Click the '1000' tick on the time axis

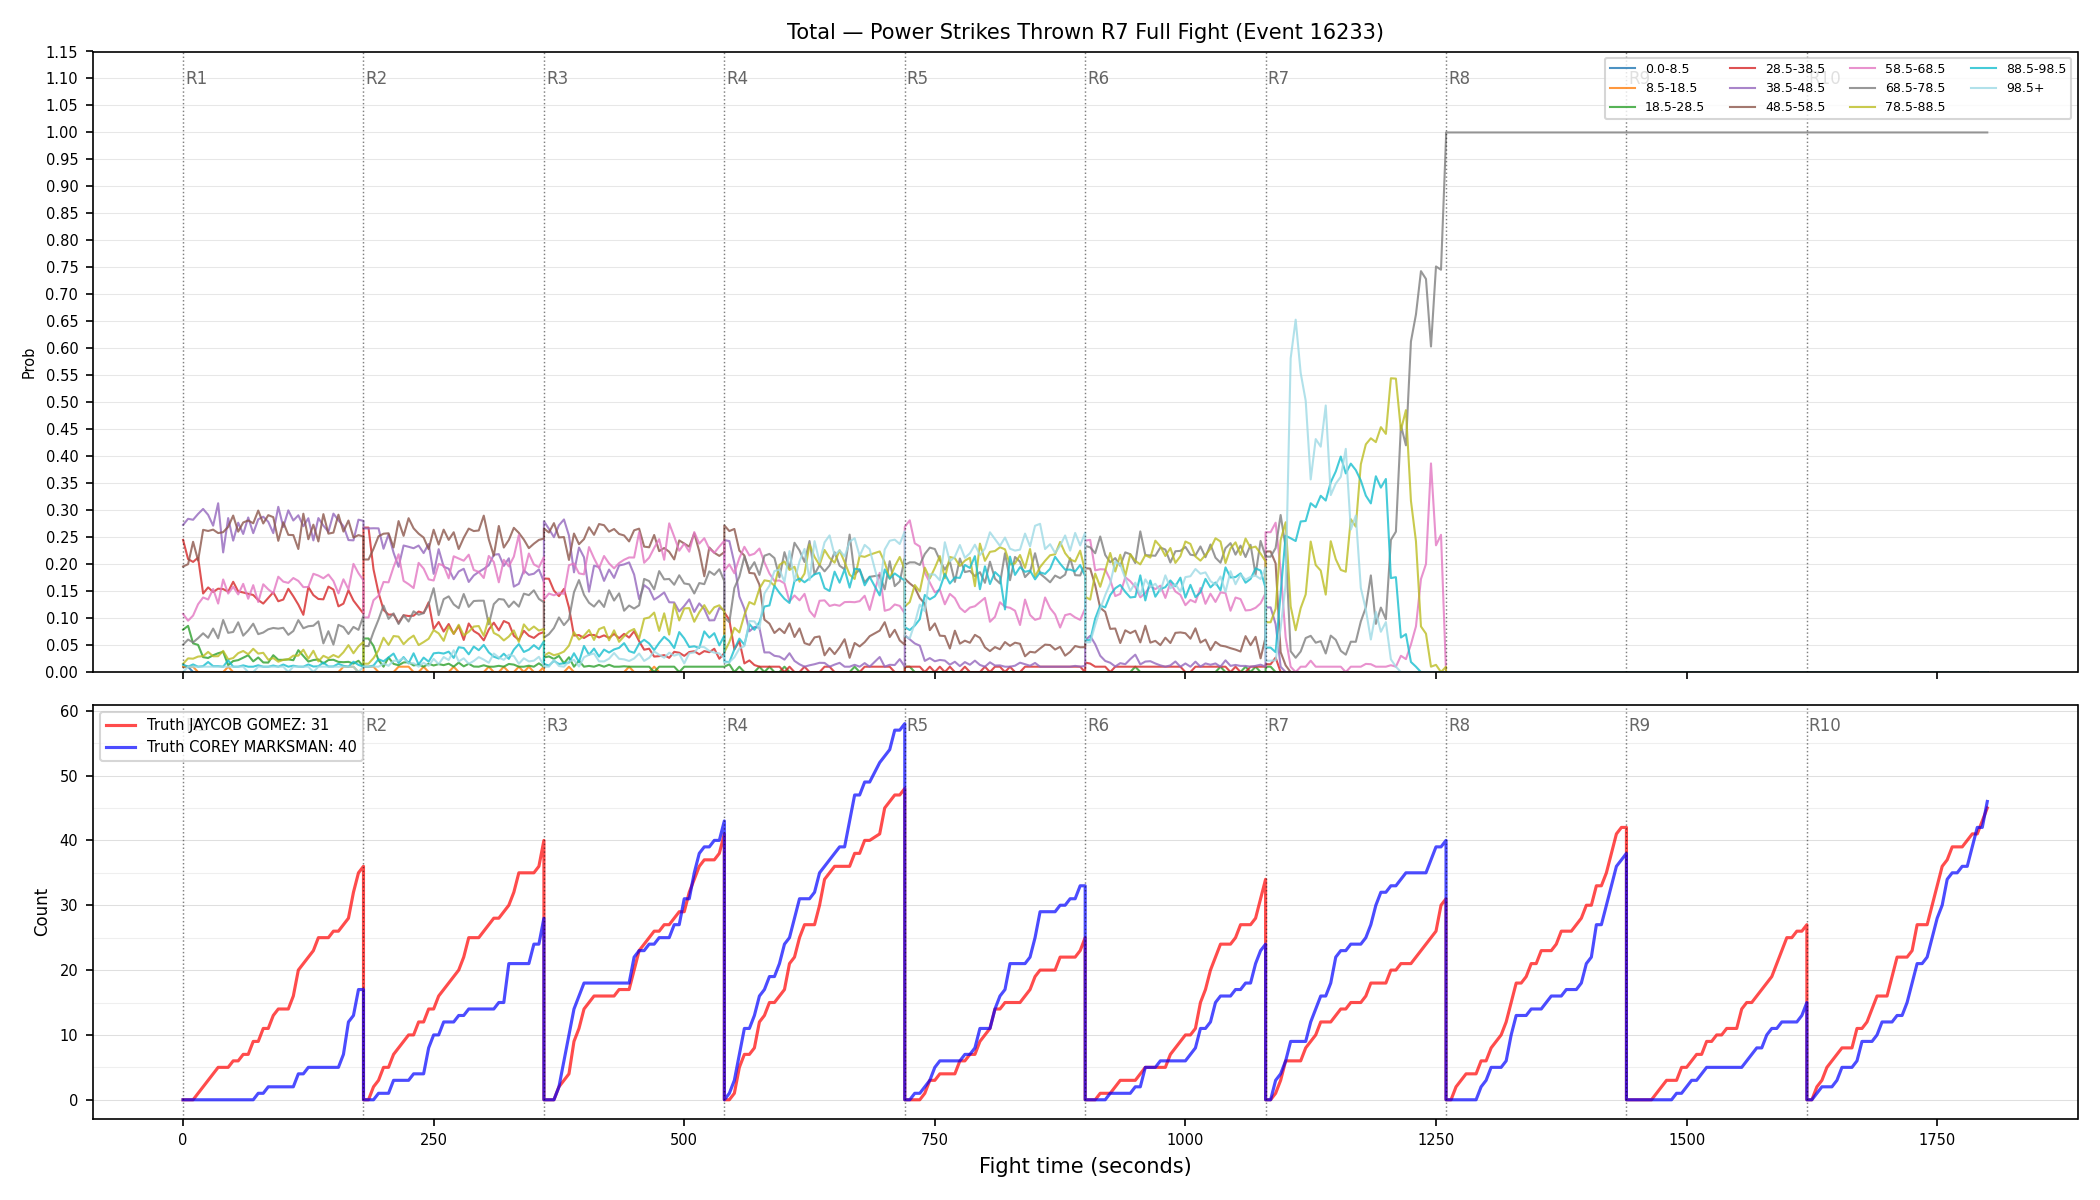click(x=1185, y=1139)
